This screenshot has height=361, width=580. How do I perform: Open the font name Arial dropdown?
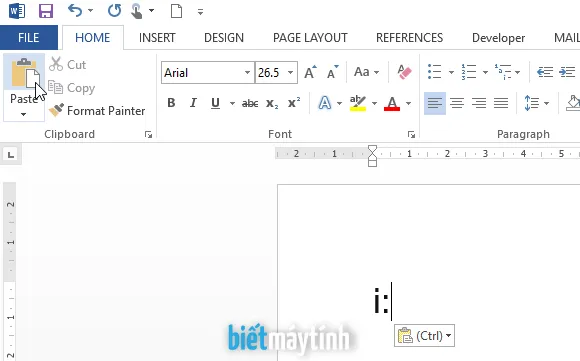[x=247, y=72]
